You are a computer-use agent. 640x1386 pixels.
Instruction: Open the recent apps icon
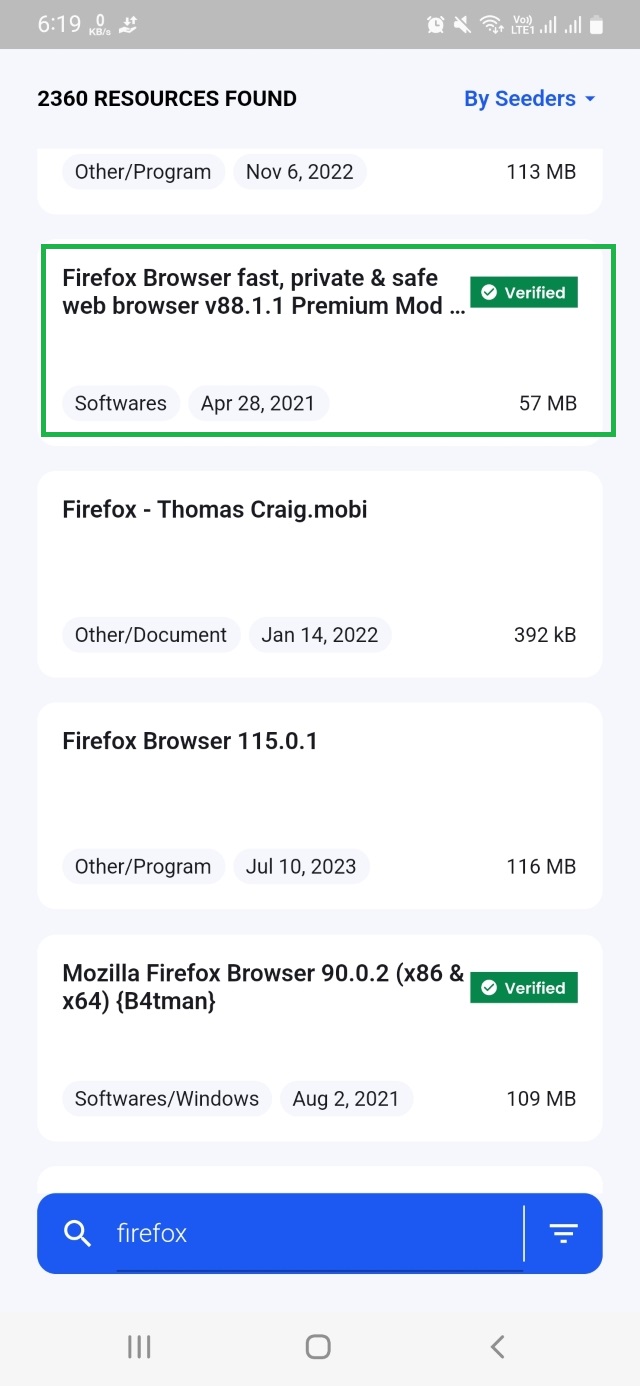point(139,1347)
